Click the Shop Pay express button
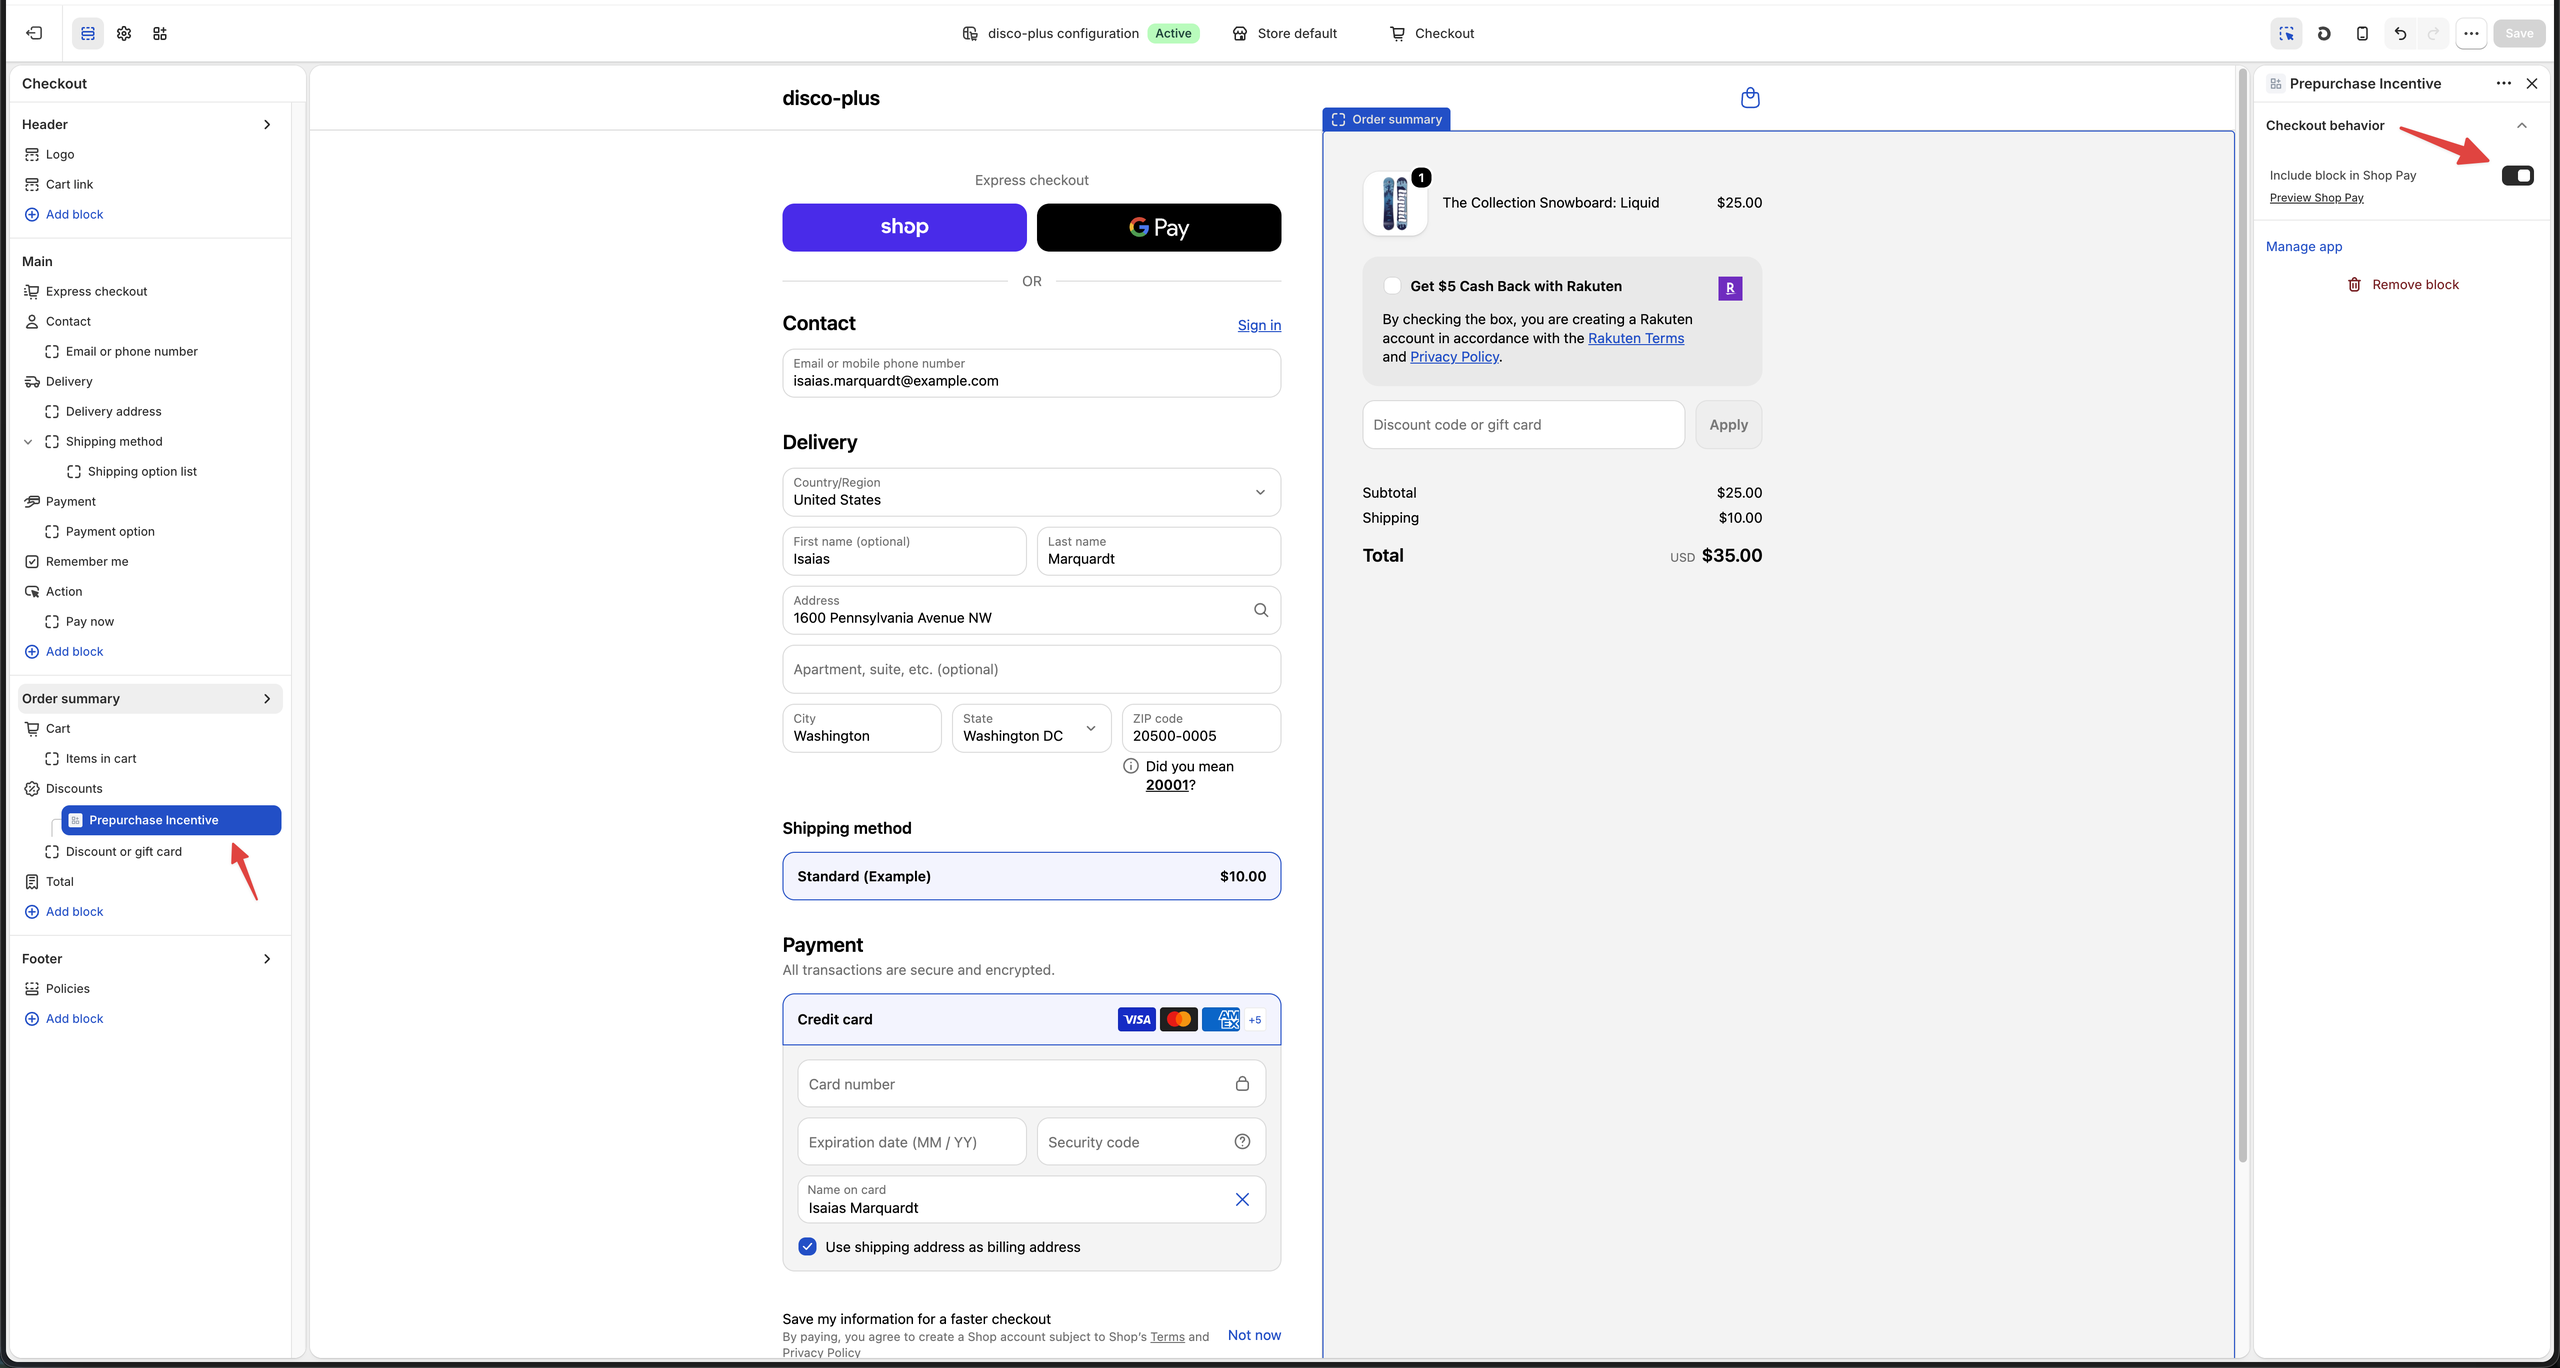2560x1368 pixels. [904, 227]
